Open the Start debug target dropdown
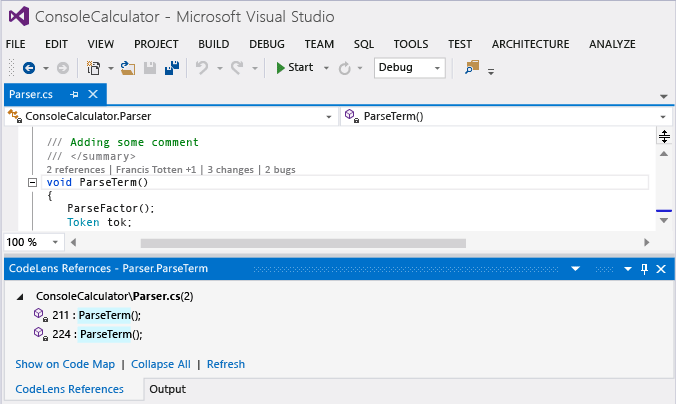 (x=326, y=68)
